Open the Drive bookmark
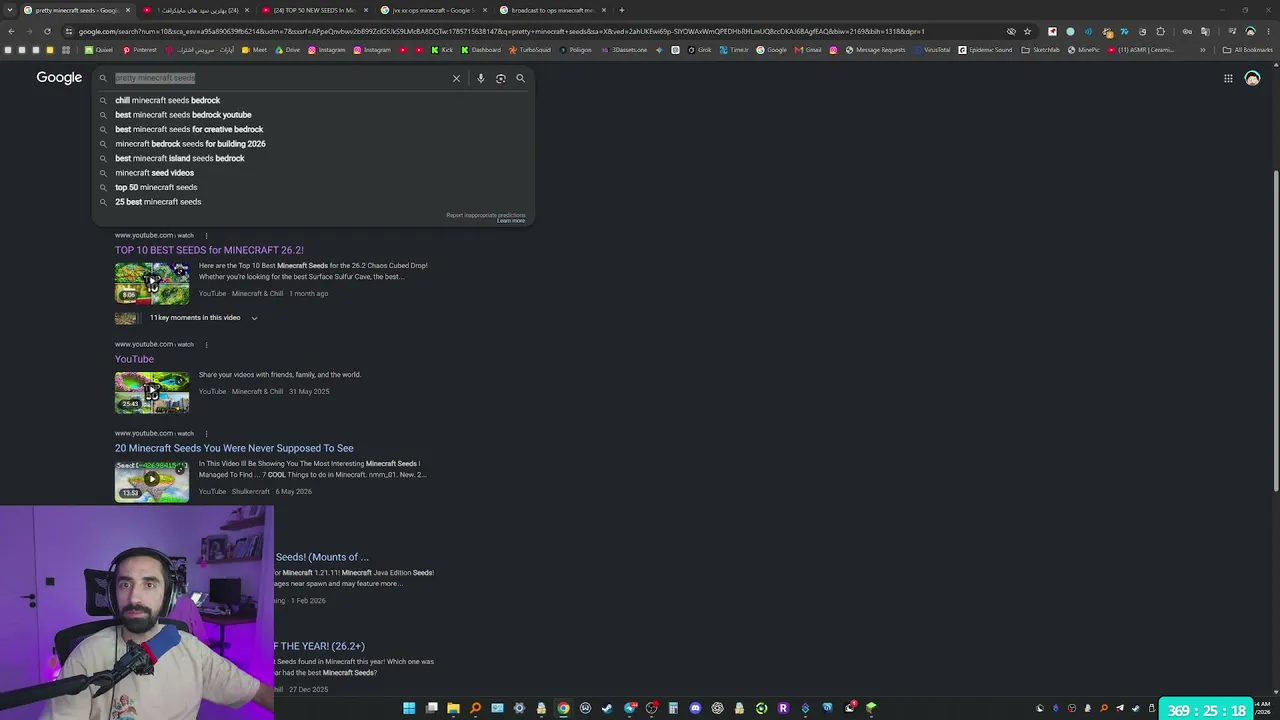This screenshot has width=1280, height=720. 287,50
